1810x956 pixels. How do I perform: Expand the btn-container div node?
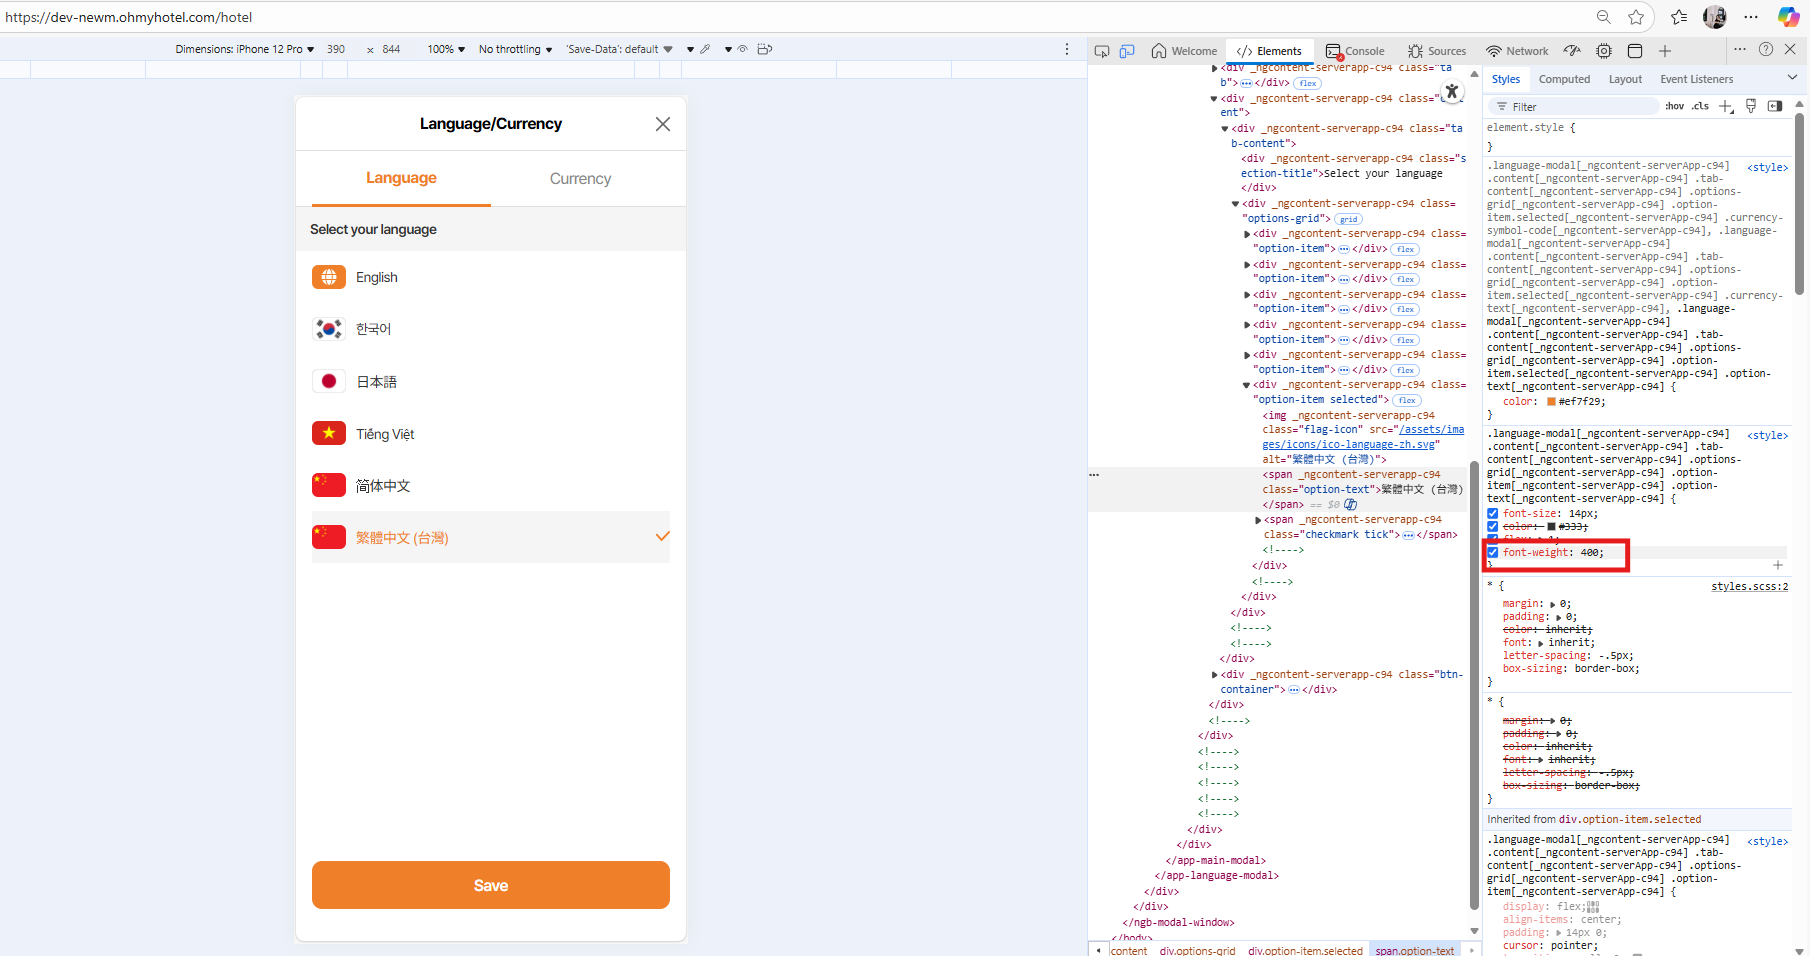pyautogui.click(x=1215, y=675)
